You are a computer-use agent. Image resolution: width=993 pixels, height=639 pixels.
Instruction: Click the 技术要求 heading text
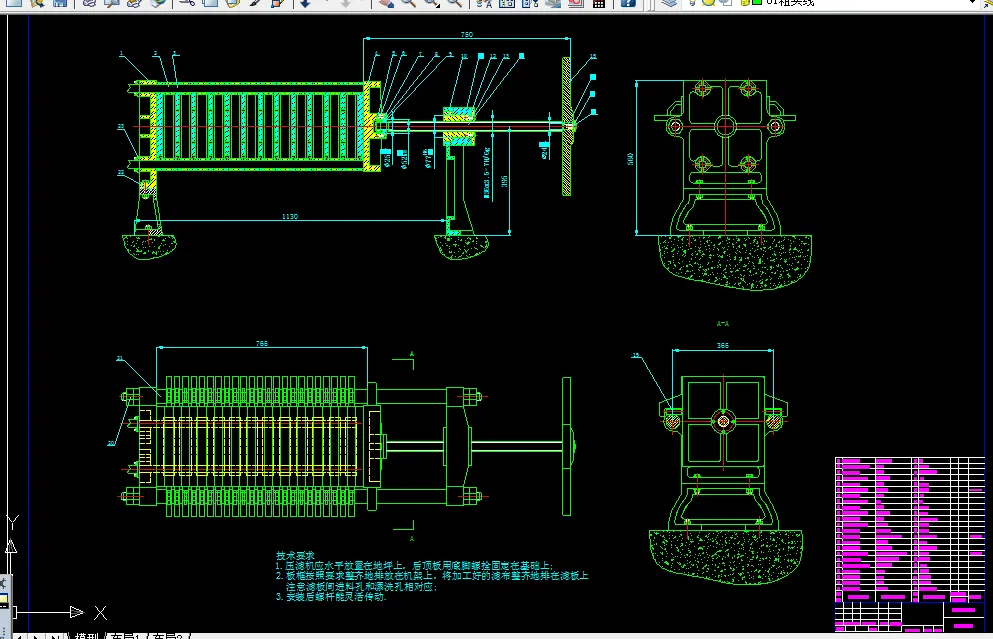pos(295,555)
